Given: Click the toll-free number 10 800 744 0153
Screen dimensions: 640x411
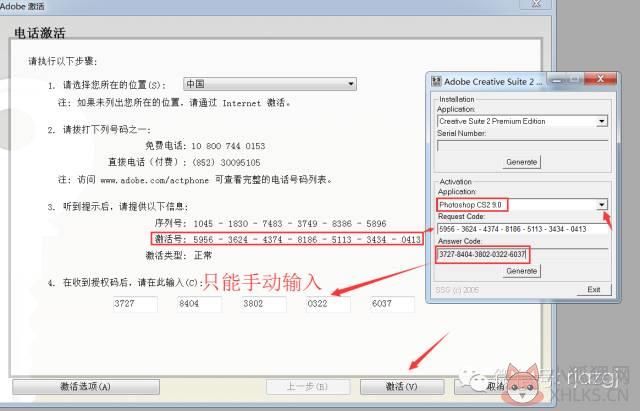Looking at the screenshot, I should click(x=228, y=146).
